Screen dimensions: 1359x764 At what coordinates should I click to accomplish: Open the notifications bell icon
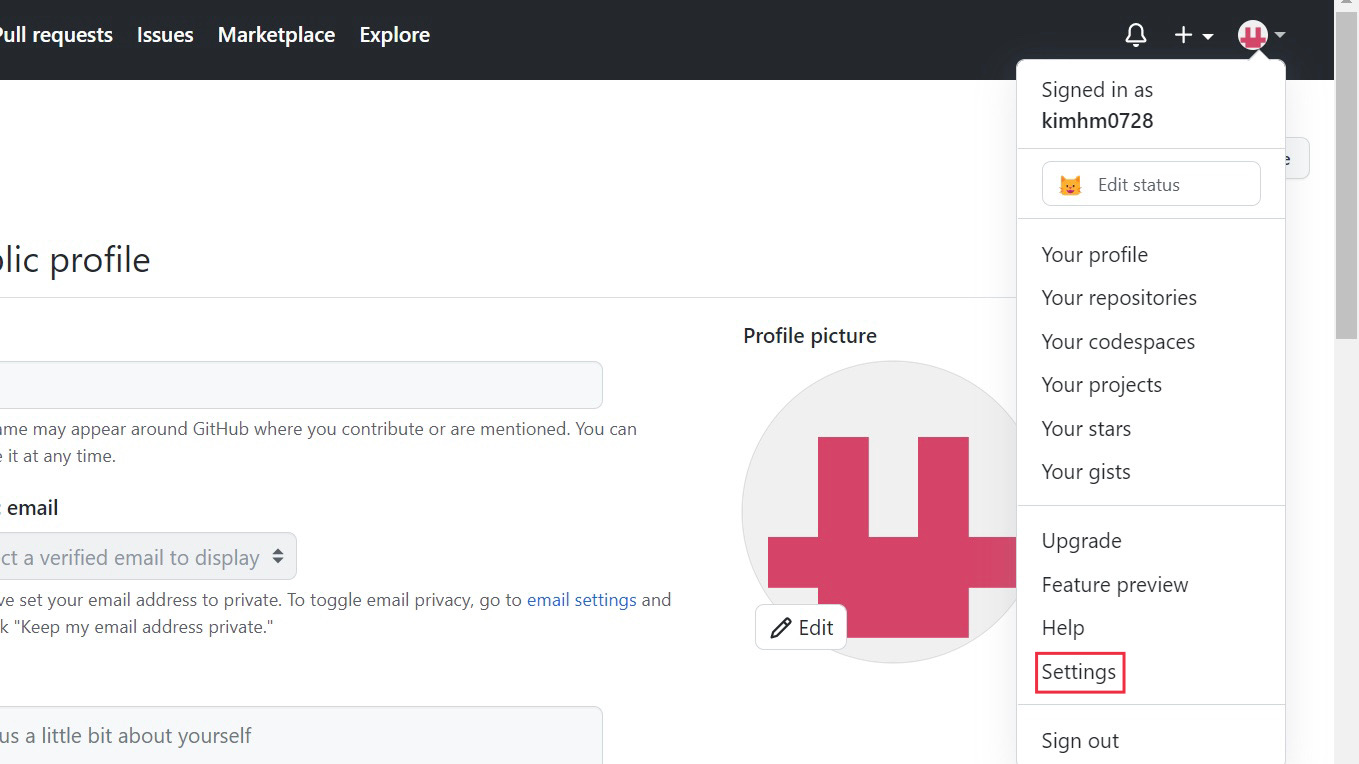(1135, 35)
